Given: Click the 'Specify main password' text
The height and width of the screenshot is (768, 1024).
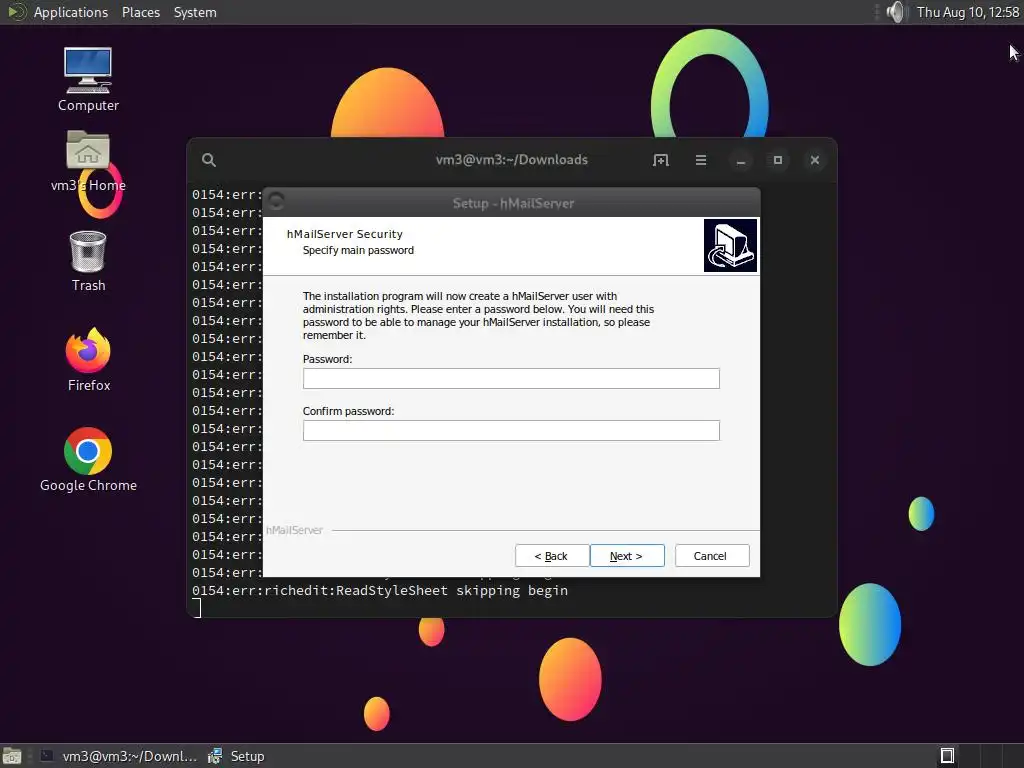Looking at the screenshot, I should pos(359,250).
